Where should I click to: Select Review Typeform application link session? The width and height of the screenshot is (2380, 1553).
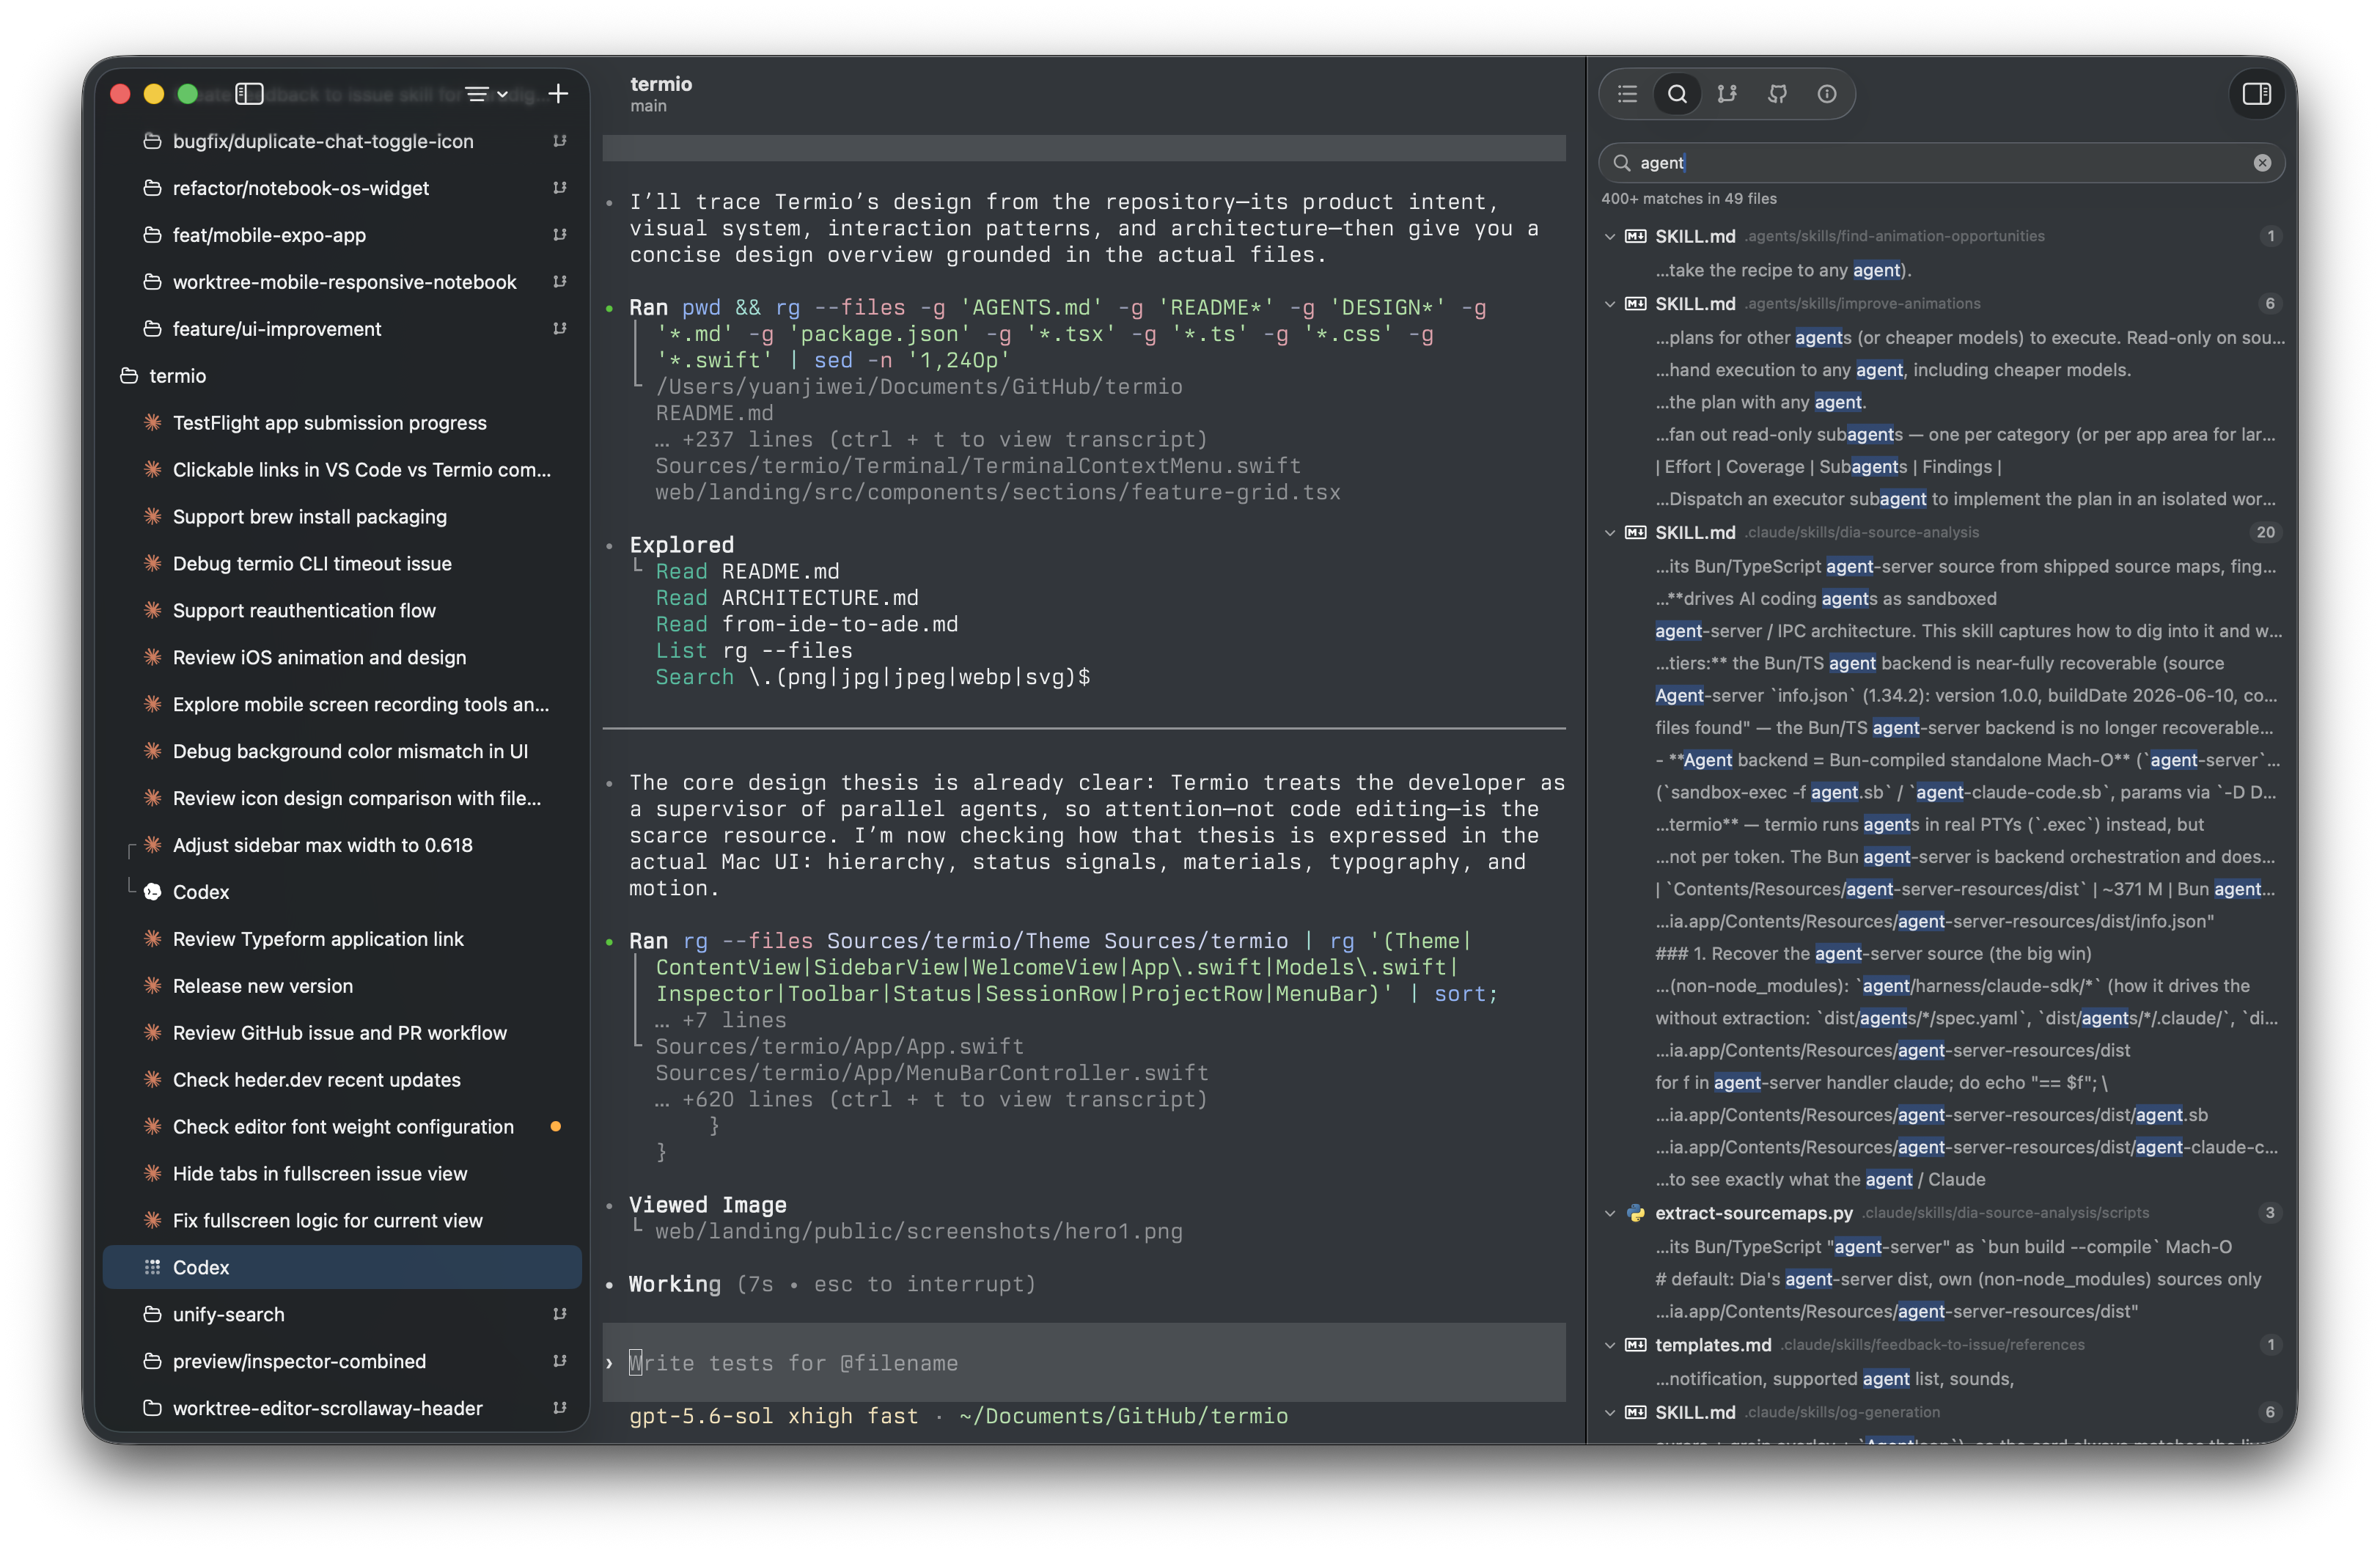coord(342,939)
